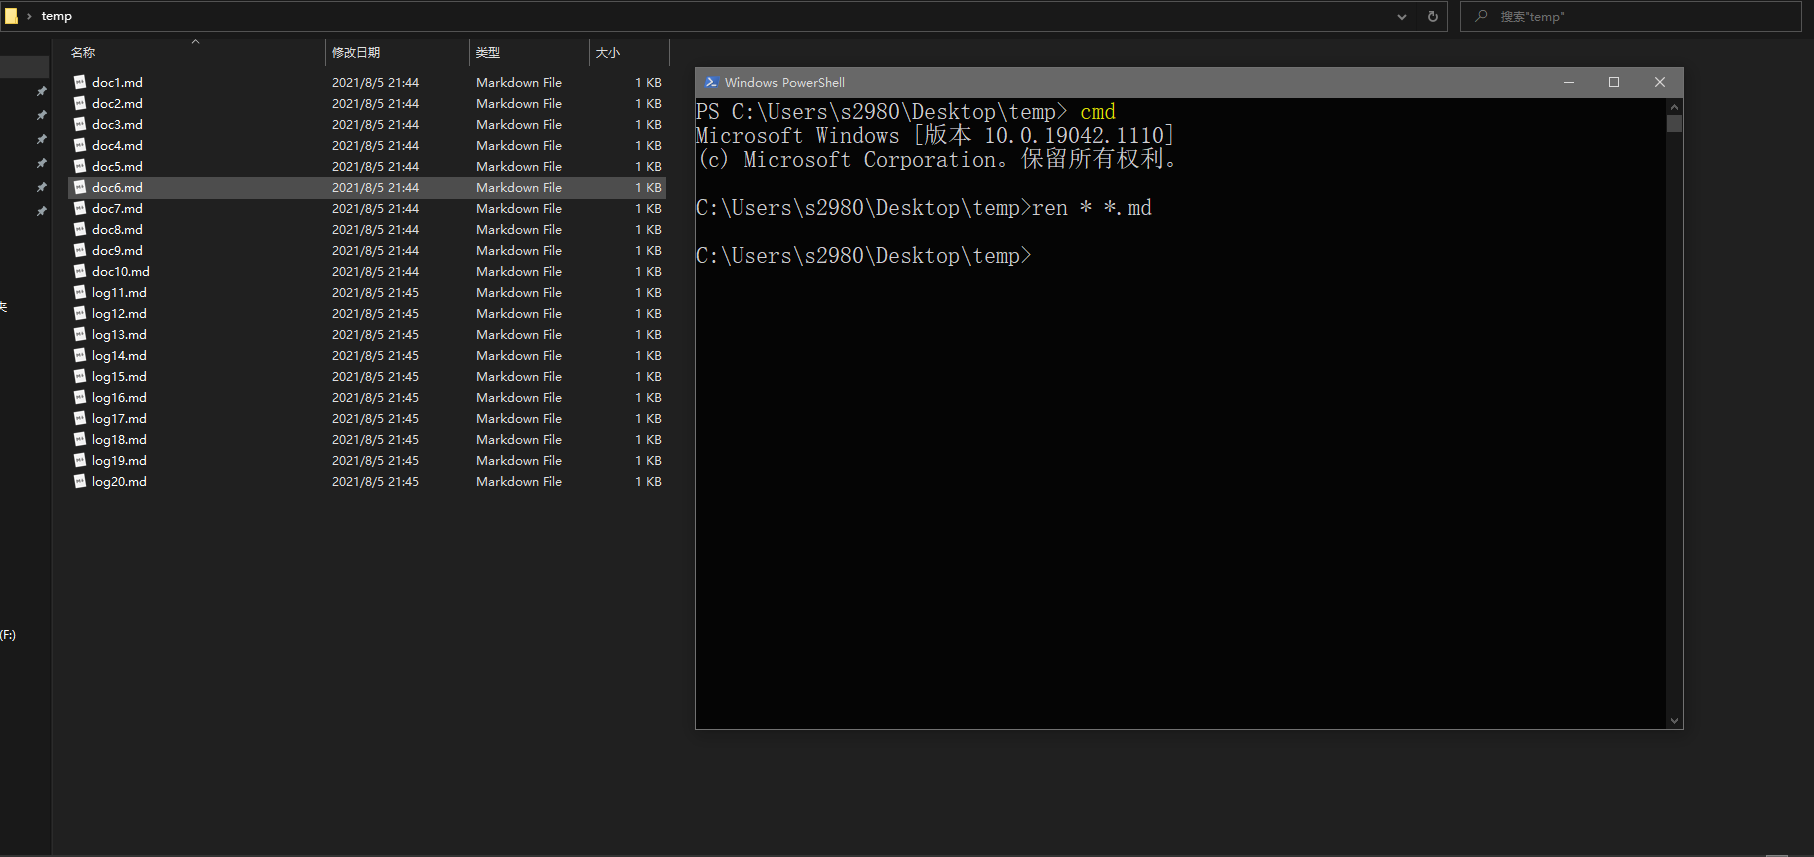
Task: Click the 1 KB size of doc9.md
Action: point(648,250)
